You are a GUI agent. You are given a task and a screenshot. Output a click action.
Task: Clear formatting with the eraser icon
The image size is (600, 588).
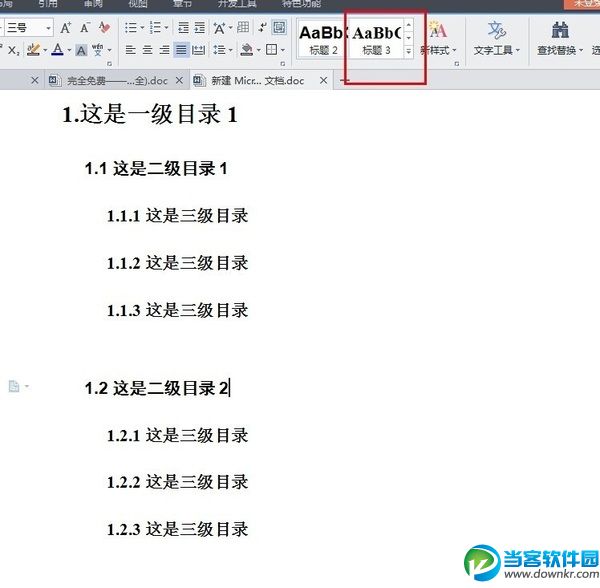click(x=104, y=28)
